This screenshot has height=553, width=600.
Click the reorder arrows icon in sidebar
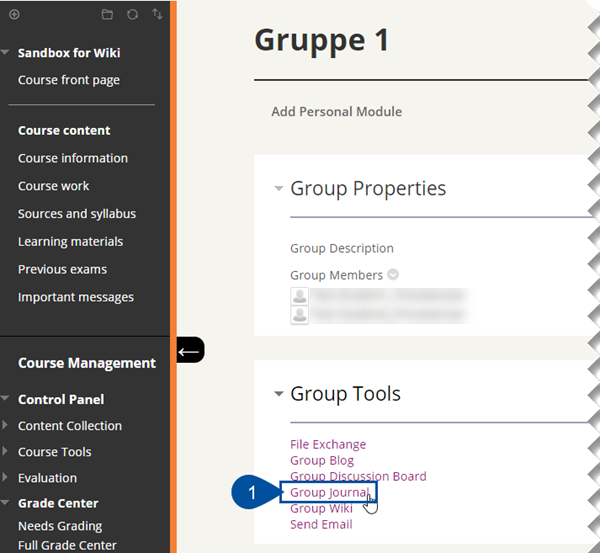click(x=157, y=14)
